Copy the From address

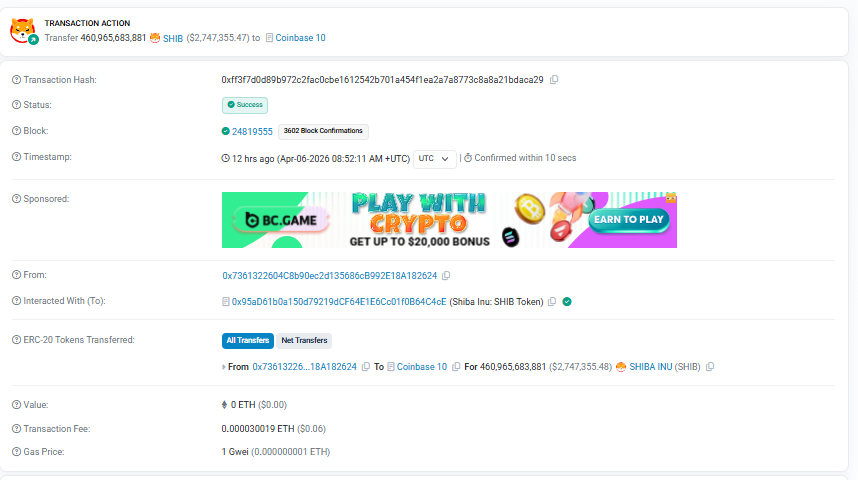pos(446,276)
